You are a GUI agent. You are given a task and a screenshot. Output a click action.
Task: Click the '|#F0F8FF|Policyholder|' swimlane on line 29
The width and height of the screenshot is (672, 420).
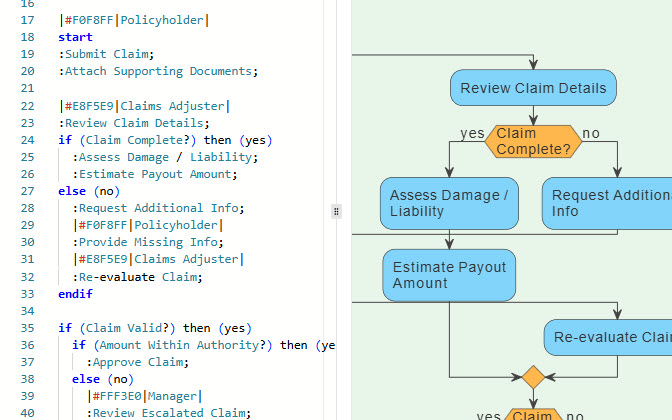coord(148,225)
